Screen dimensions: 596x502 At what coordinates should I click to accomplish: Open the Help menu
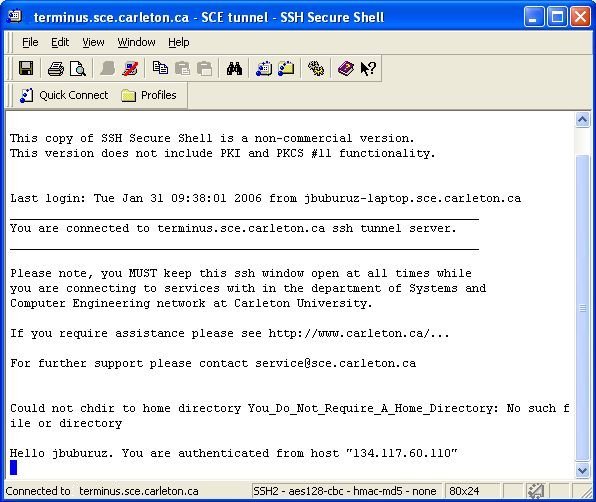coord(179,42)
